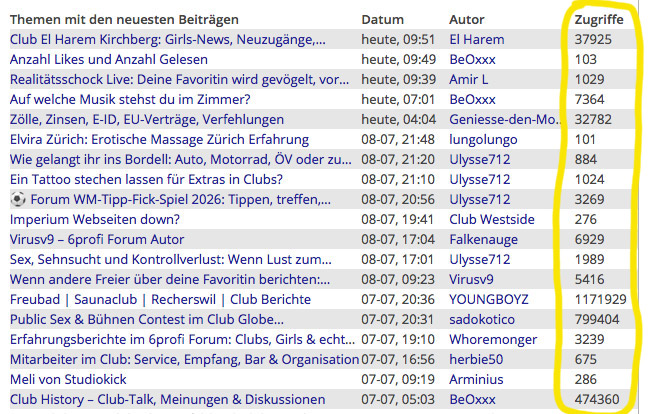Screen dimensions: 648x414
Task: Open 'Club History – Club-Talk' thread link
Action: (x=167, y=400)
